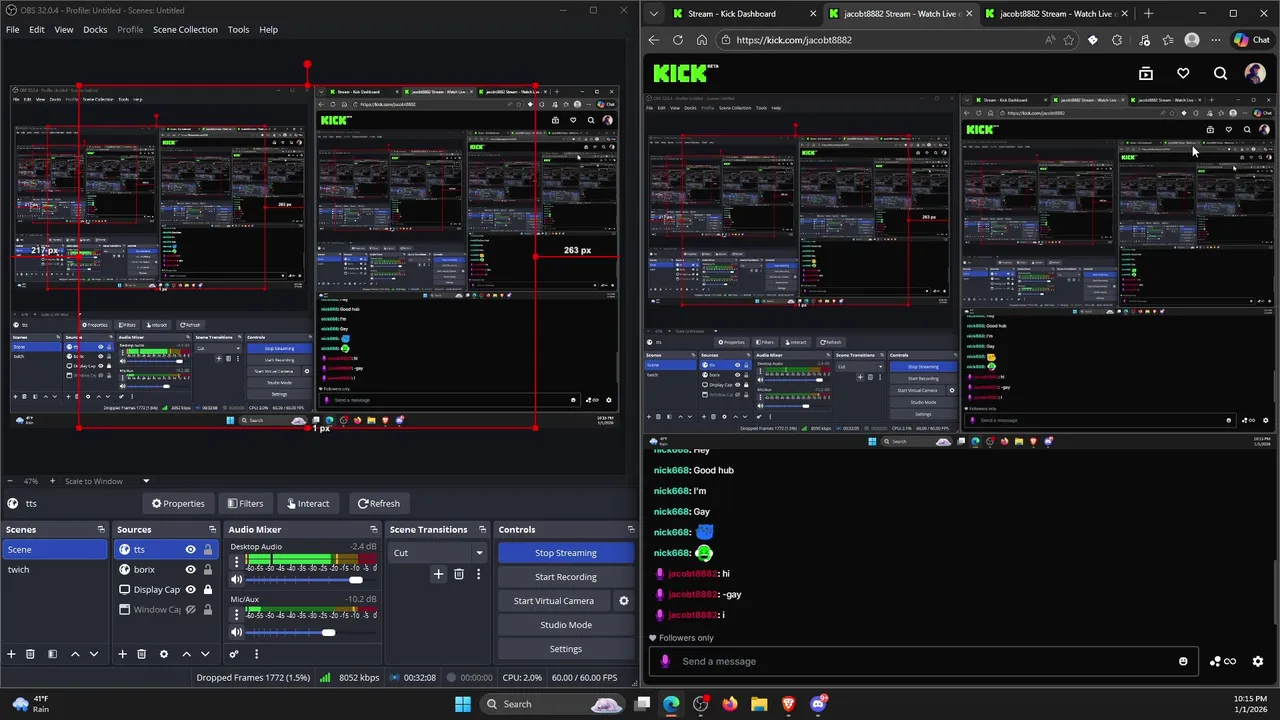
Task: Toggle lock on Window Capture source
Action: 207,609
